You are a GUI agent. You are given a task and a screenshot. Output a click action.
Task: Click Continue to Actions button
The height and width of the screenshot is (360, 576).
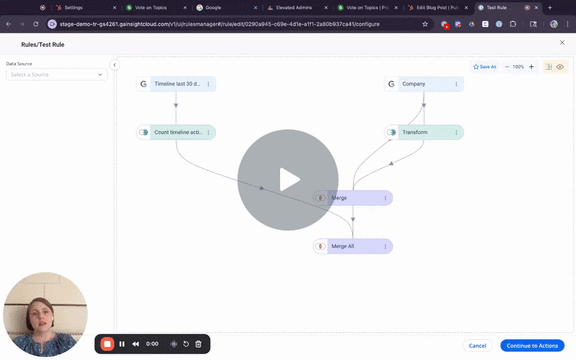pyautogui.click(x=532, y=346)
